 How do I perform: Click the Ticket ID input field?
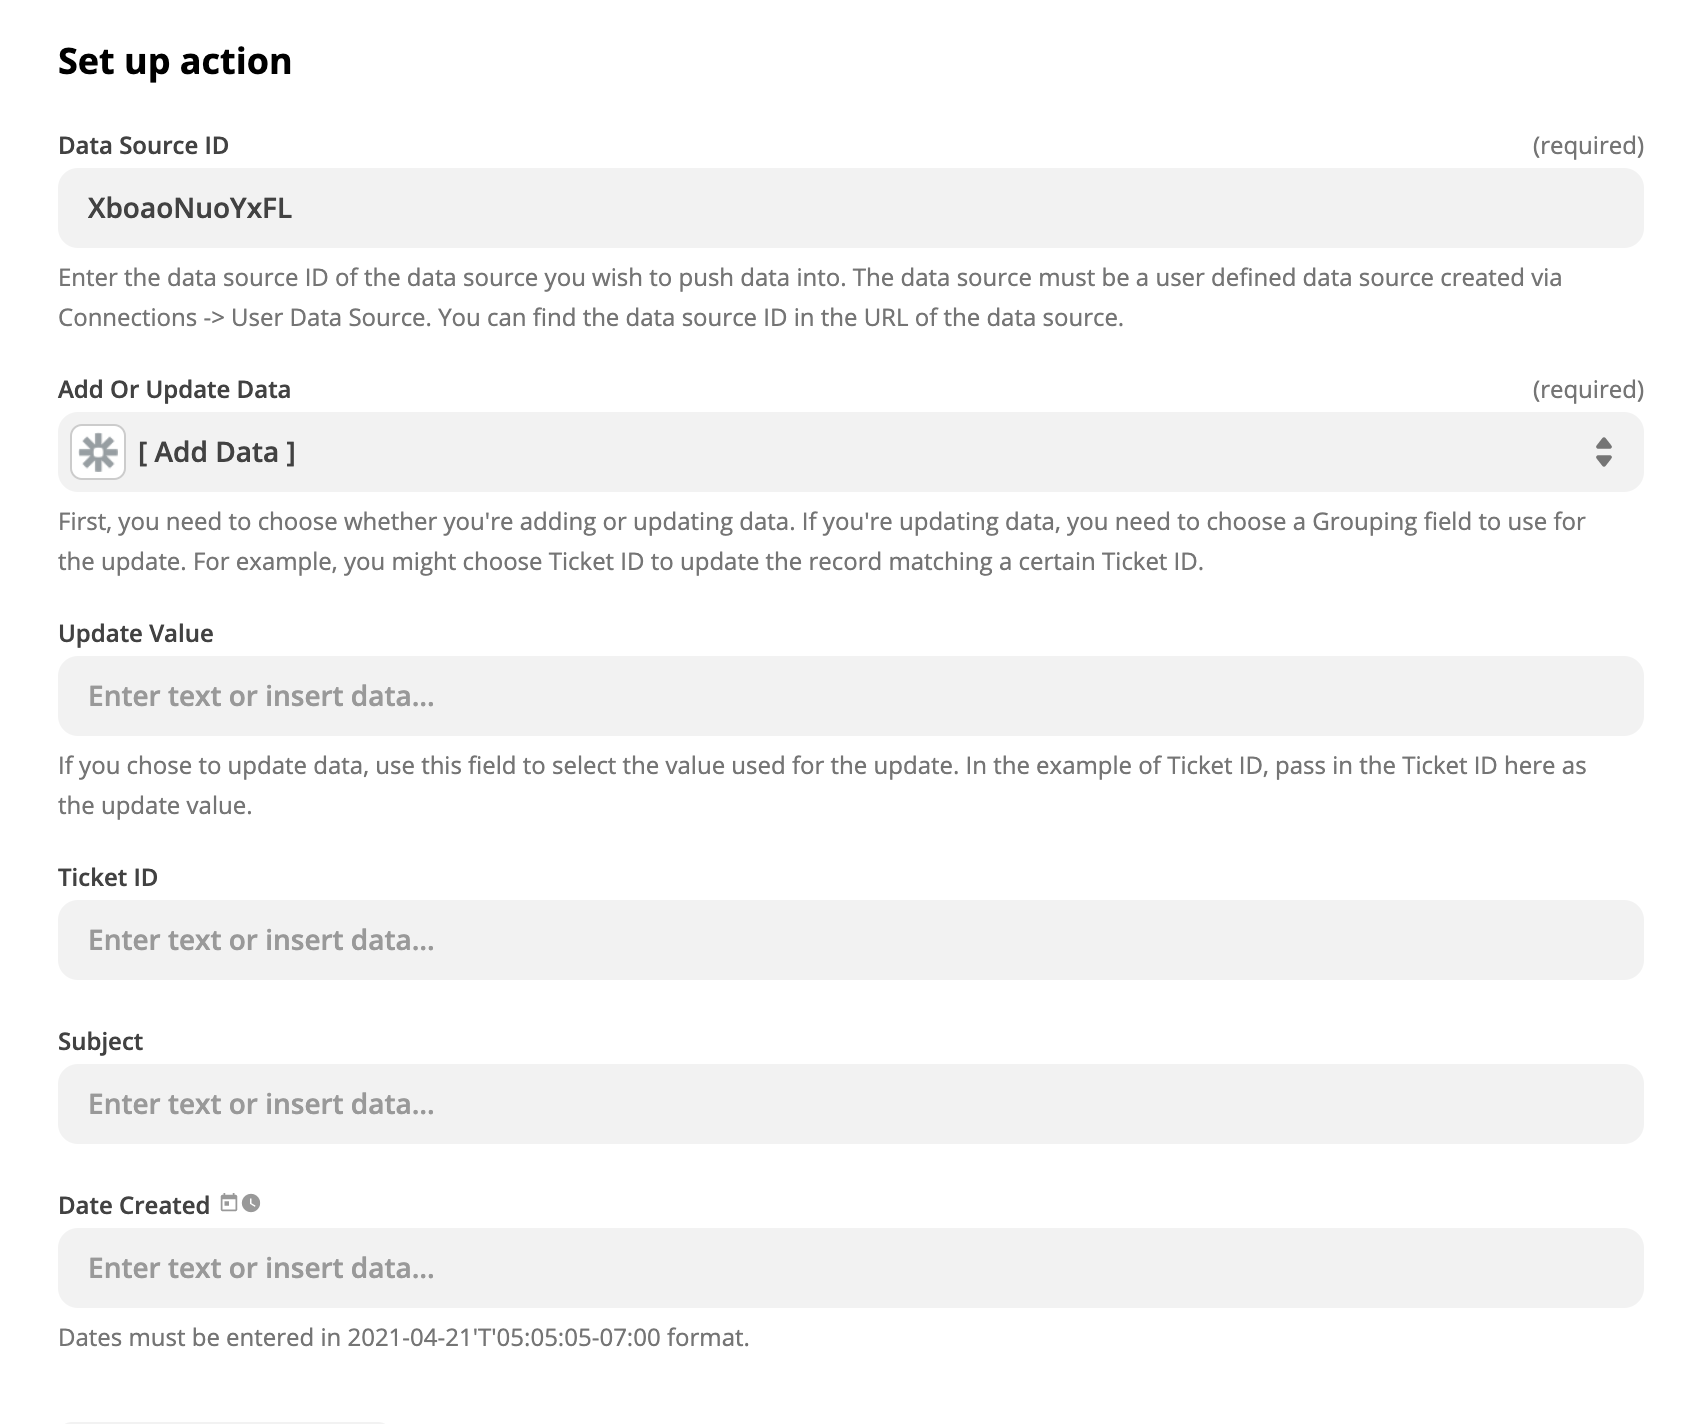[x=850, y=940]
